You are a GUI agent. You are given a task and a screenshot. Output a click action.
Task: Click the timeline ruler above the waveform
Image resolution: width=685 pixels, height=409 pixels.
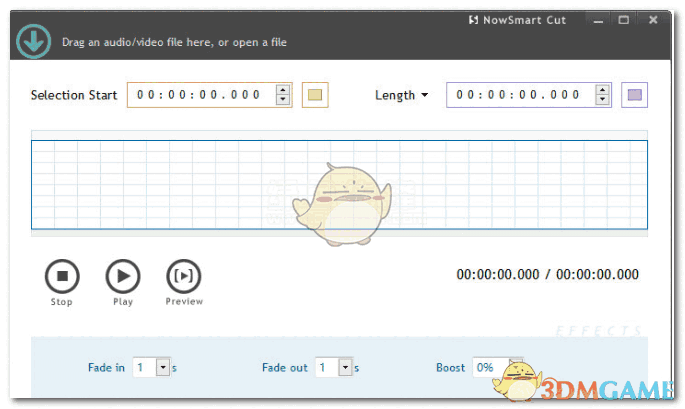[x=339, y=135]
